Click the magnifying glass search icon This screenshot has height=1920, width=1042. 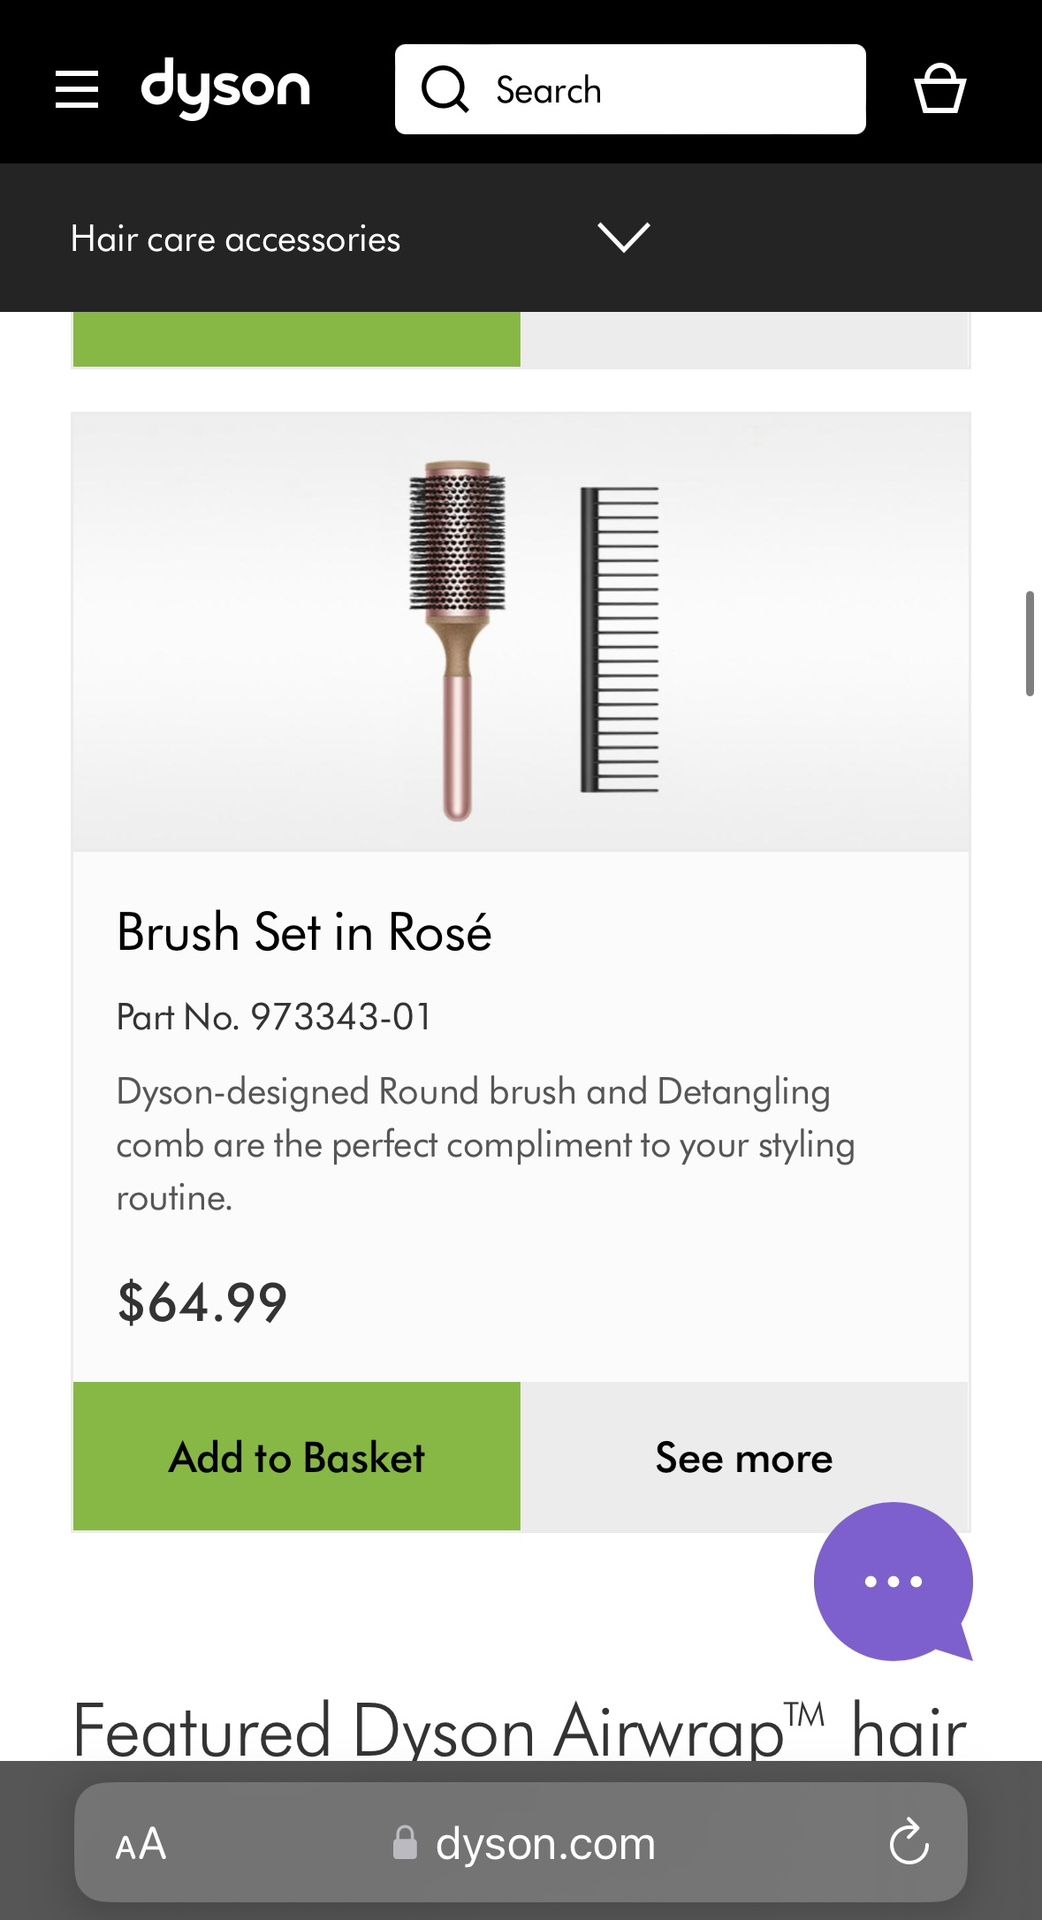[x=445, y=90]
